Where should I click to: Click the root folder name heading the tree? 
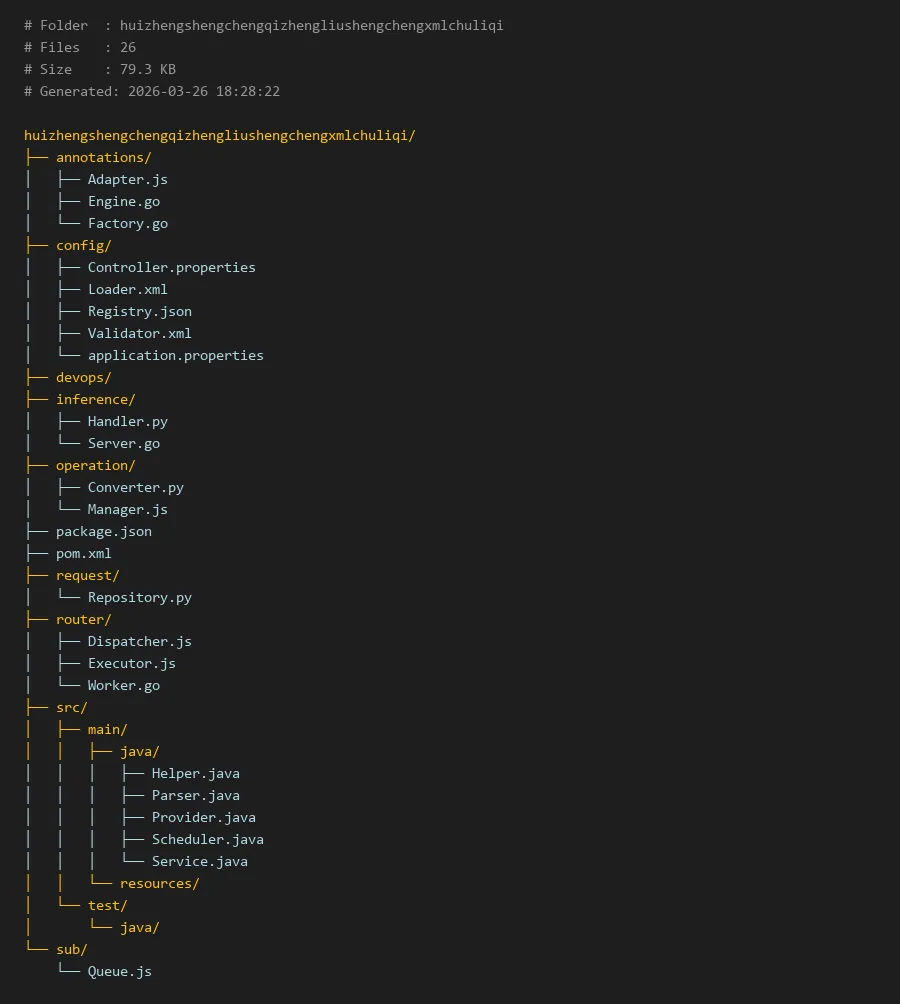(x=219, y=135)
